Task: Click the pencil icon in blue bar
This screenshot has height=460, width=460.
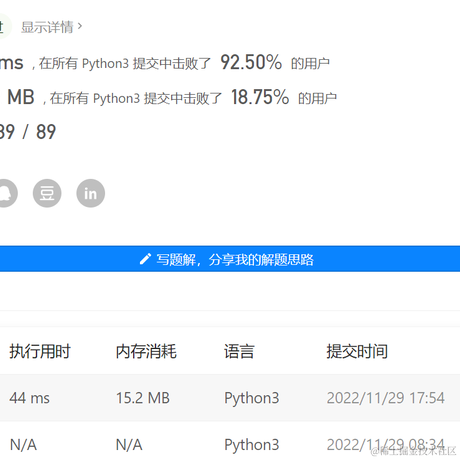Action: pos(145,259)
